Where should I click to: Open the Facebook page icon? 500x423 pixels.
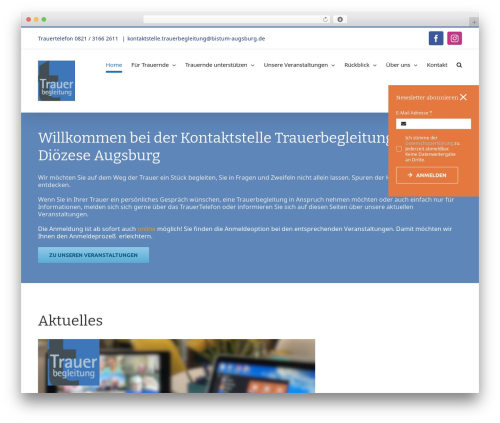(436, 38)
